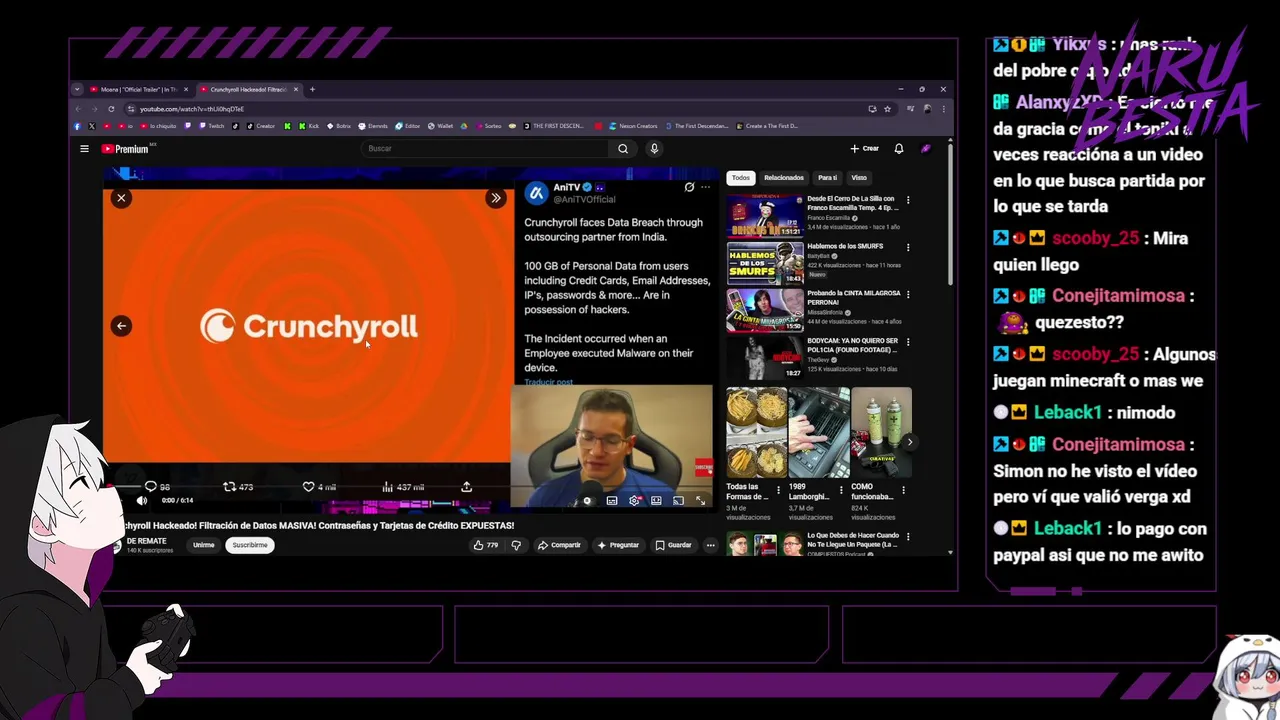Dislike the video with thumbs down
Image resolution: width=1280 pixels, height=720 pixels.
point(516,545)
